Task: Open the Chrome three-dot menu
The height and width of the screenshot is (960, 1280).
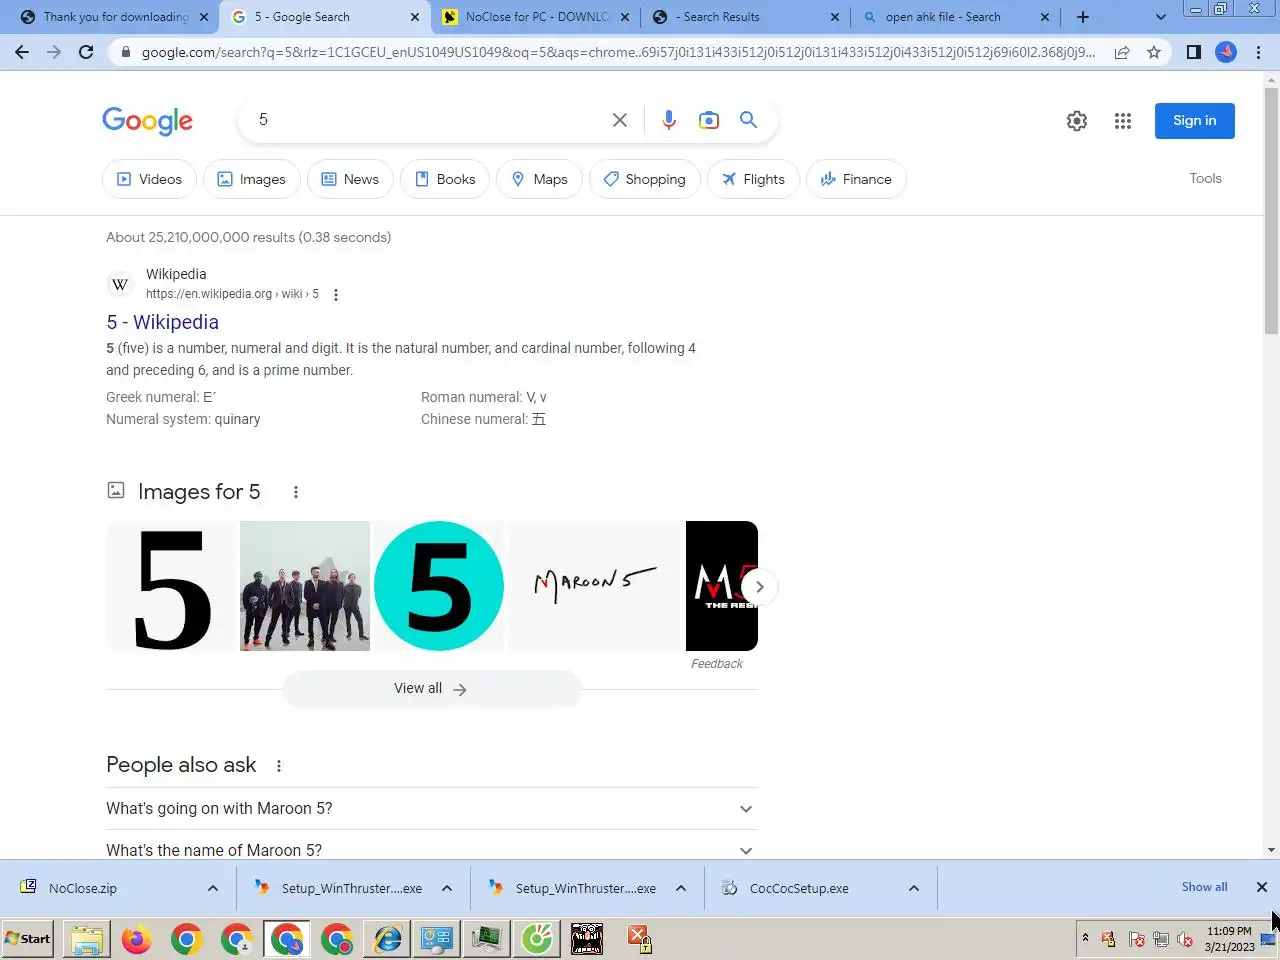Action: tap(1258, 52)
